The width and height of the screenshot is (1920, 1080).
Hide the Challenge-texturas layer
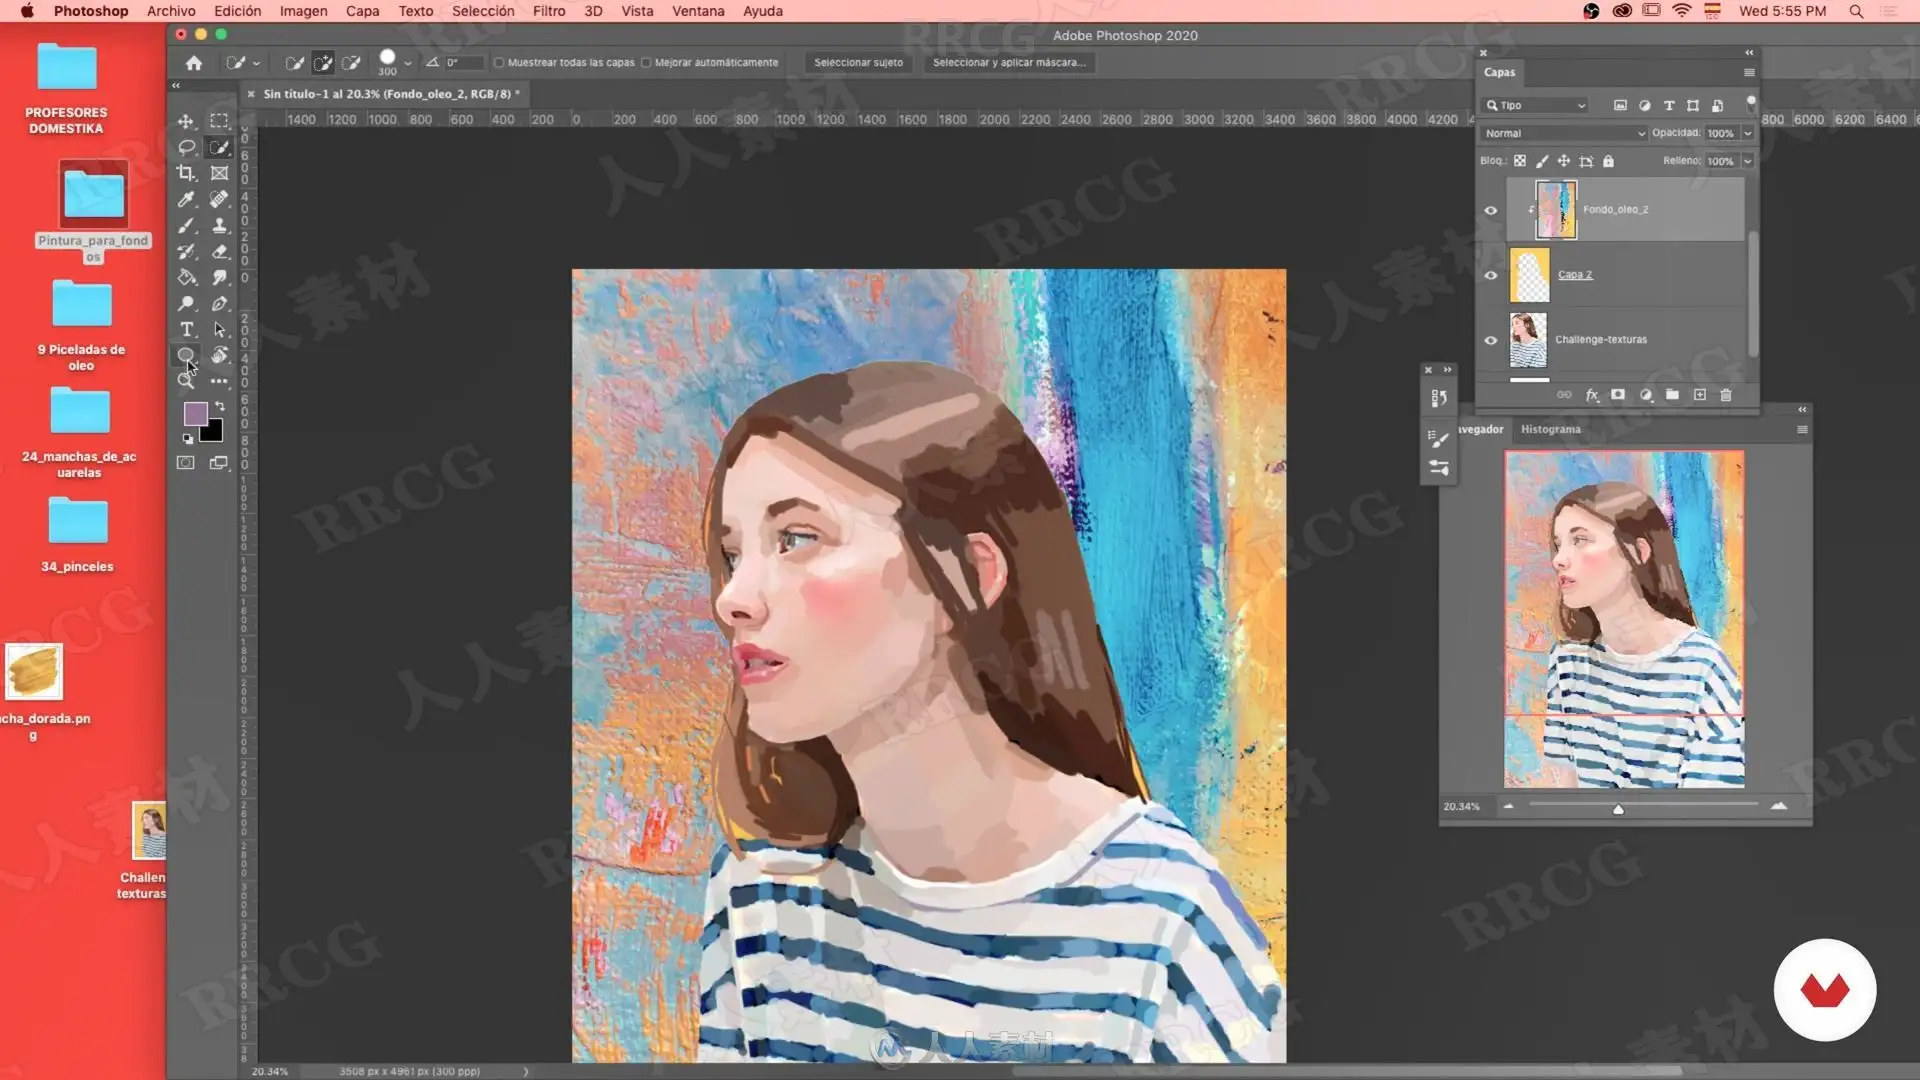pos(1490,340)
